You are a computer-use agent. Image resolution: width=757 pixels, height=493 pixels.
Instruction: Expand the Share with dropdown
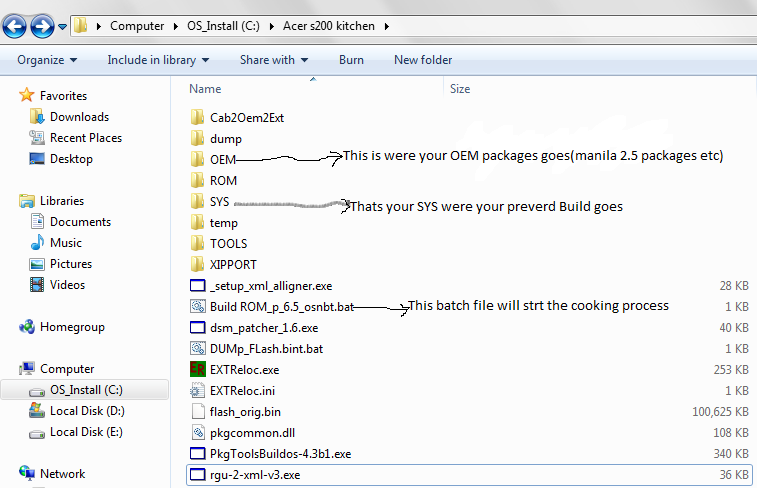tap(273, 60)
